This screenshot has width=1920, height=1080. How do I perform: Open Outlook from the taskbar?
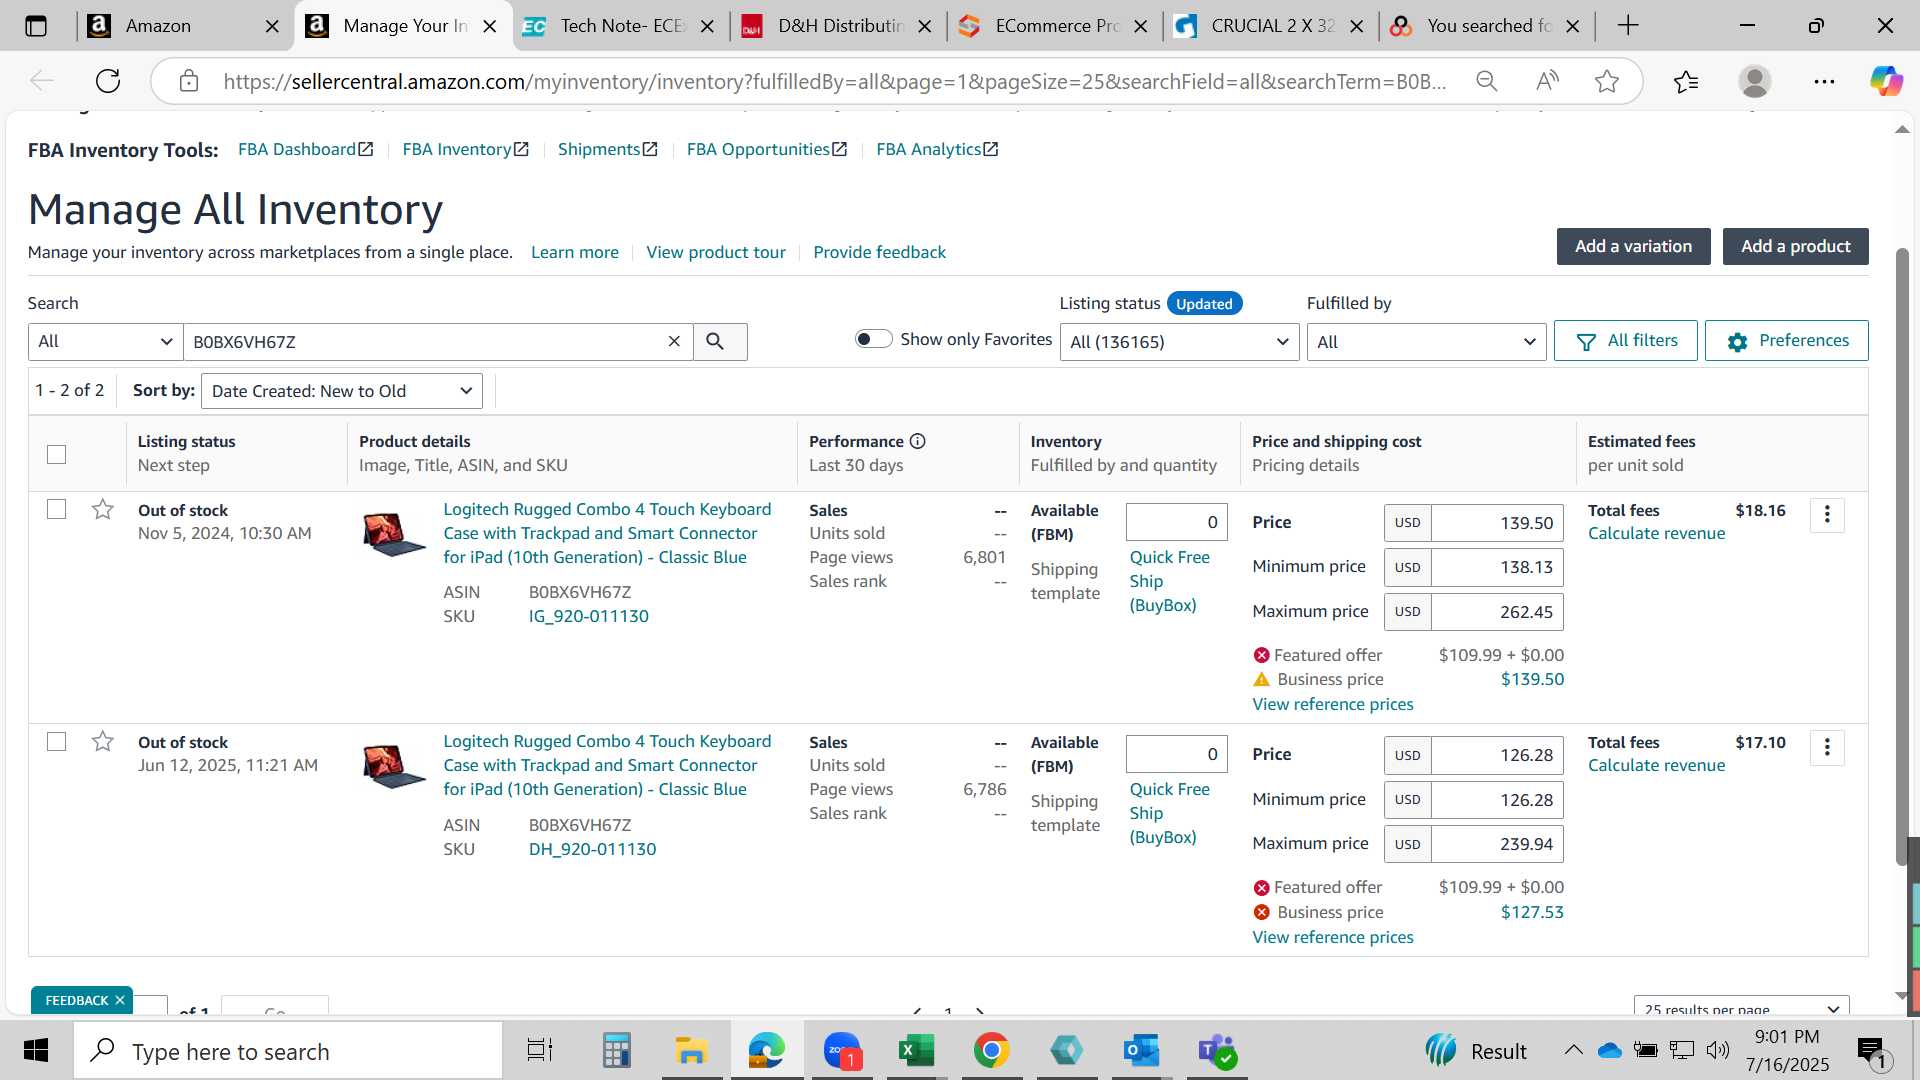(x=1141, y=1051)
